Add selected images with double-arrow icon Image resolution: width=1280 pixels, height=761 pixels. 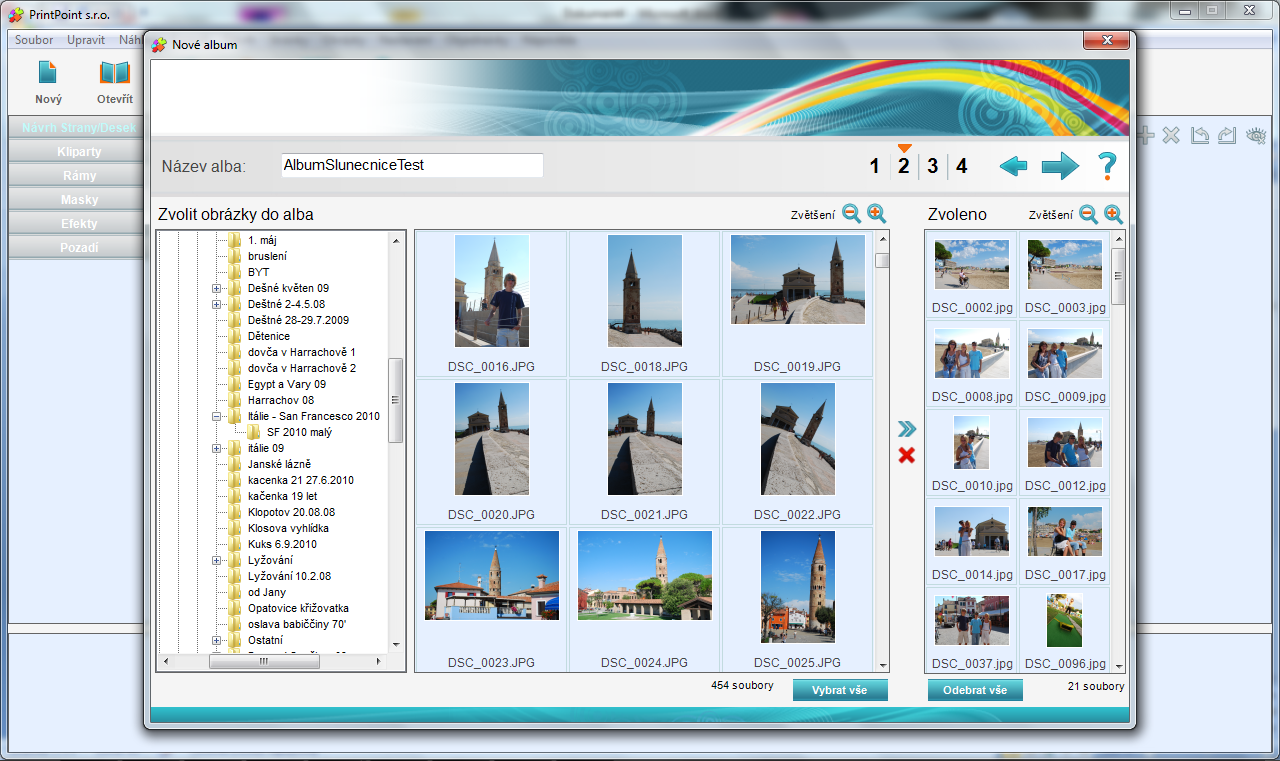[906, 429]
